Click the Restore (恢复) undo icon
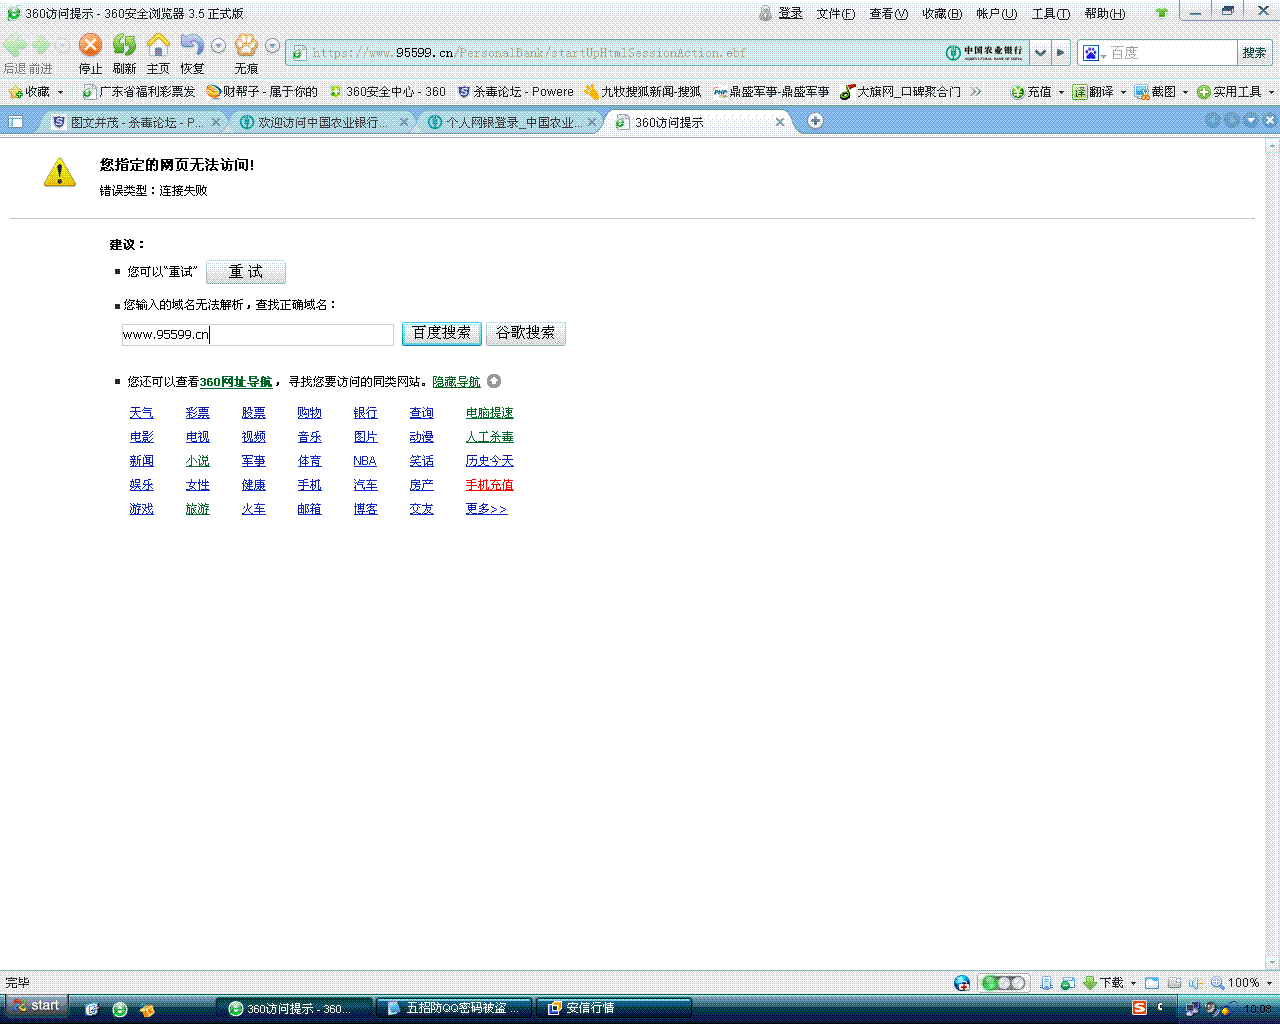This screenshot has height=1024, width=1280. point(192,45)
